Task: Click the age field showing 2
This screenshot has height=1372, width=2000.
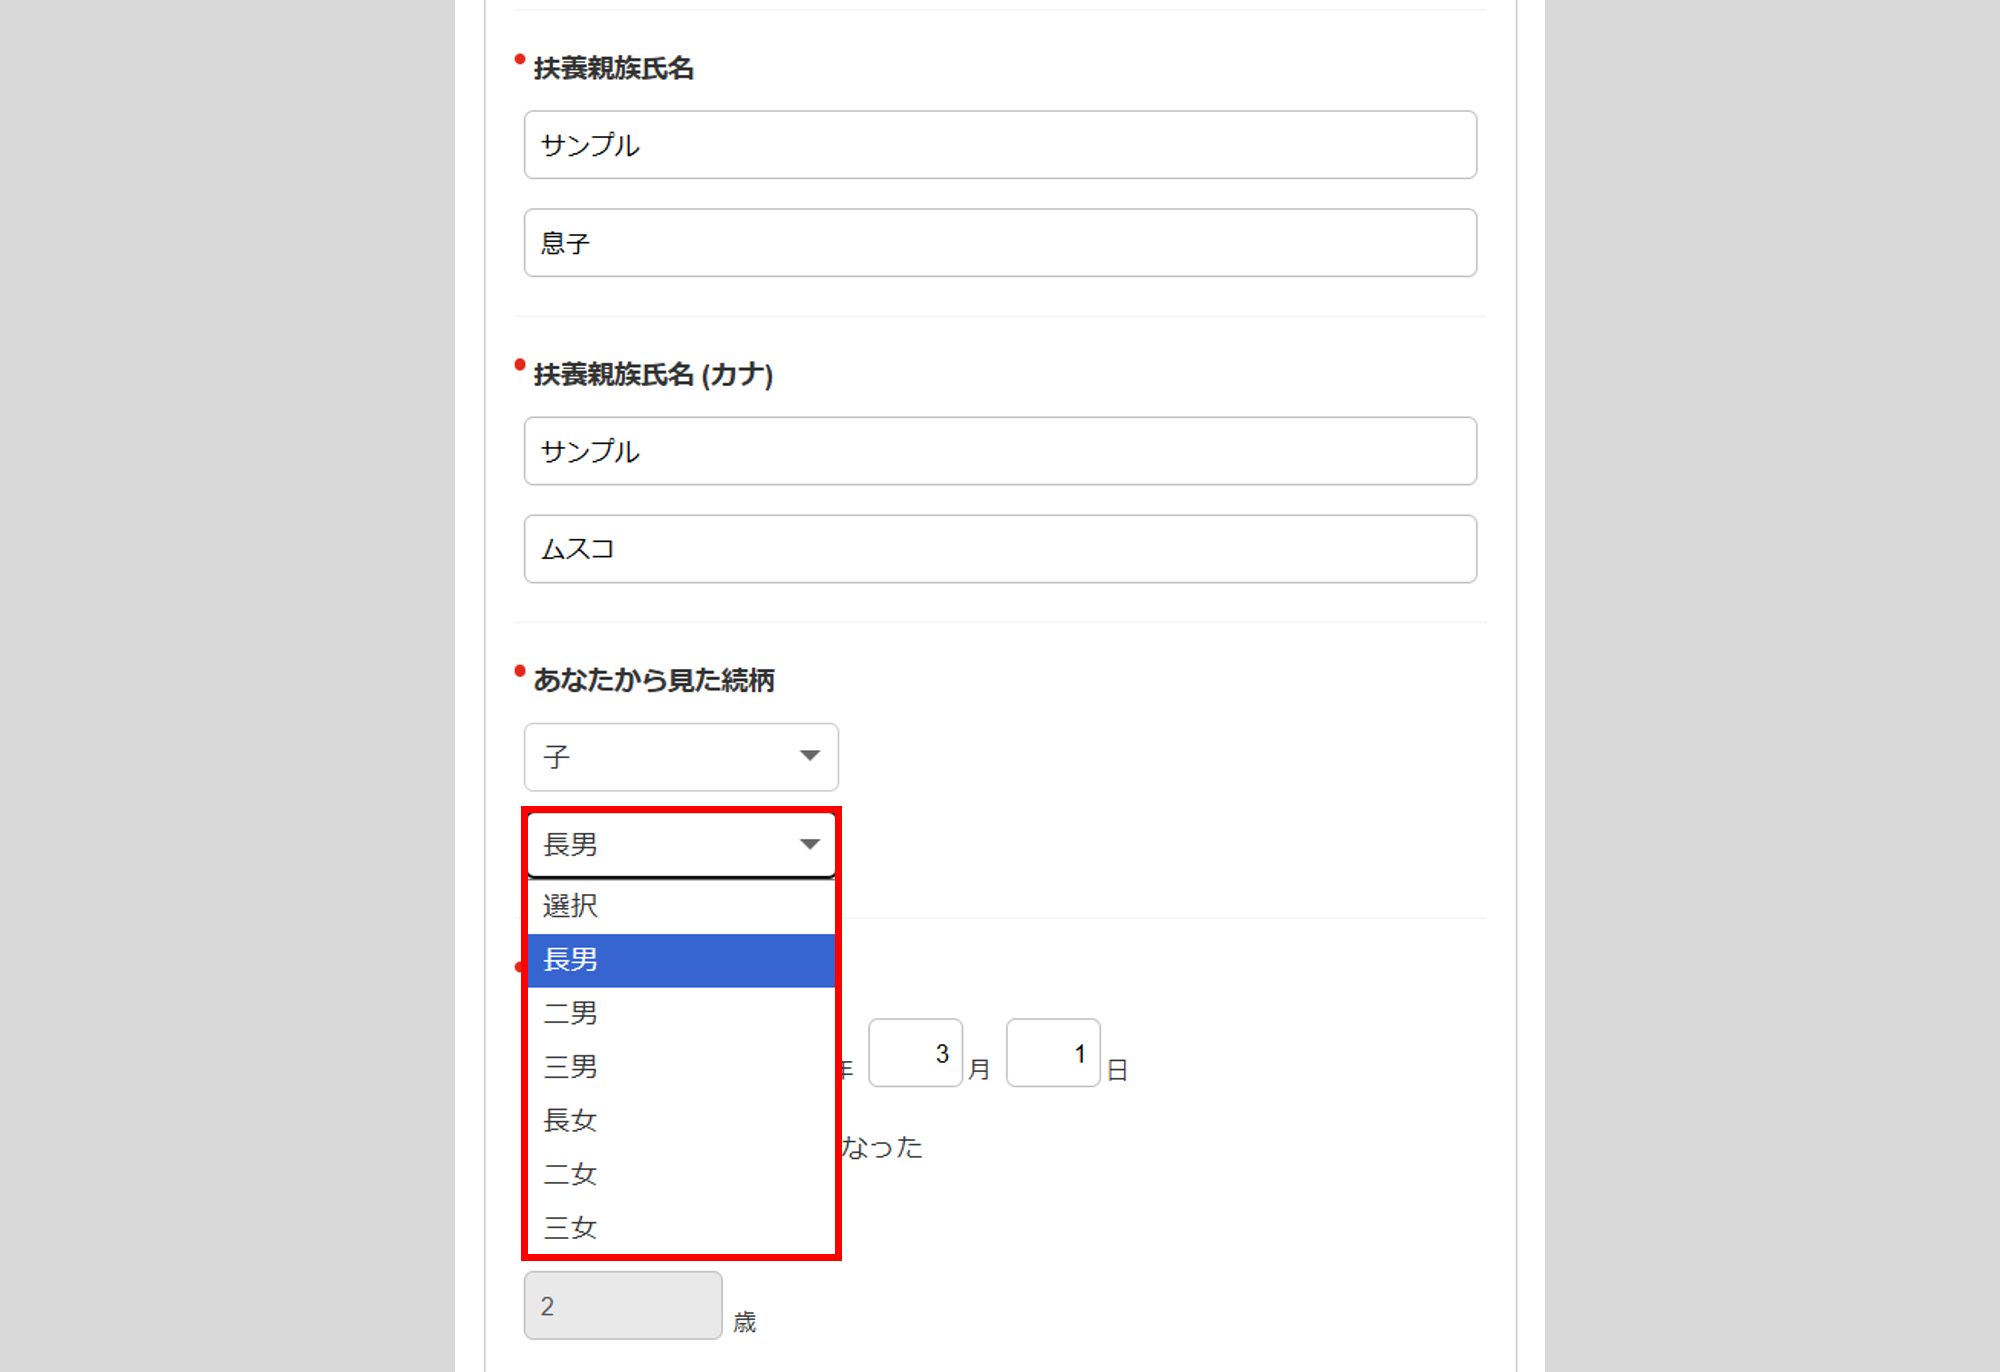Action: click(x=622, y=1306)
